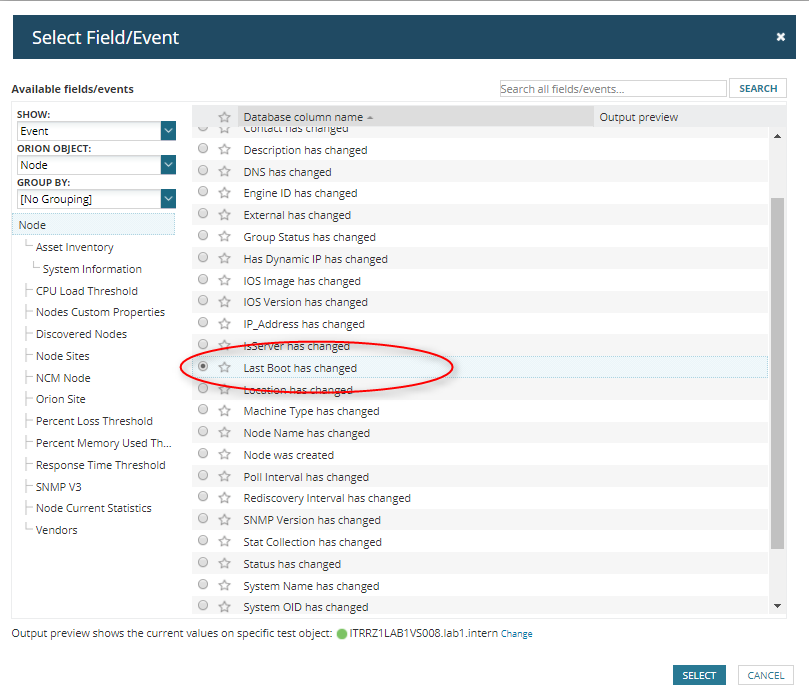Click the CANCEL button
Image resolution: width=809 pixels, height=700 pixels.
[765, 675]
